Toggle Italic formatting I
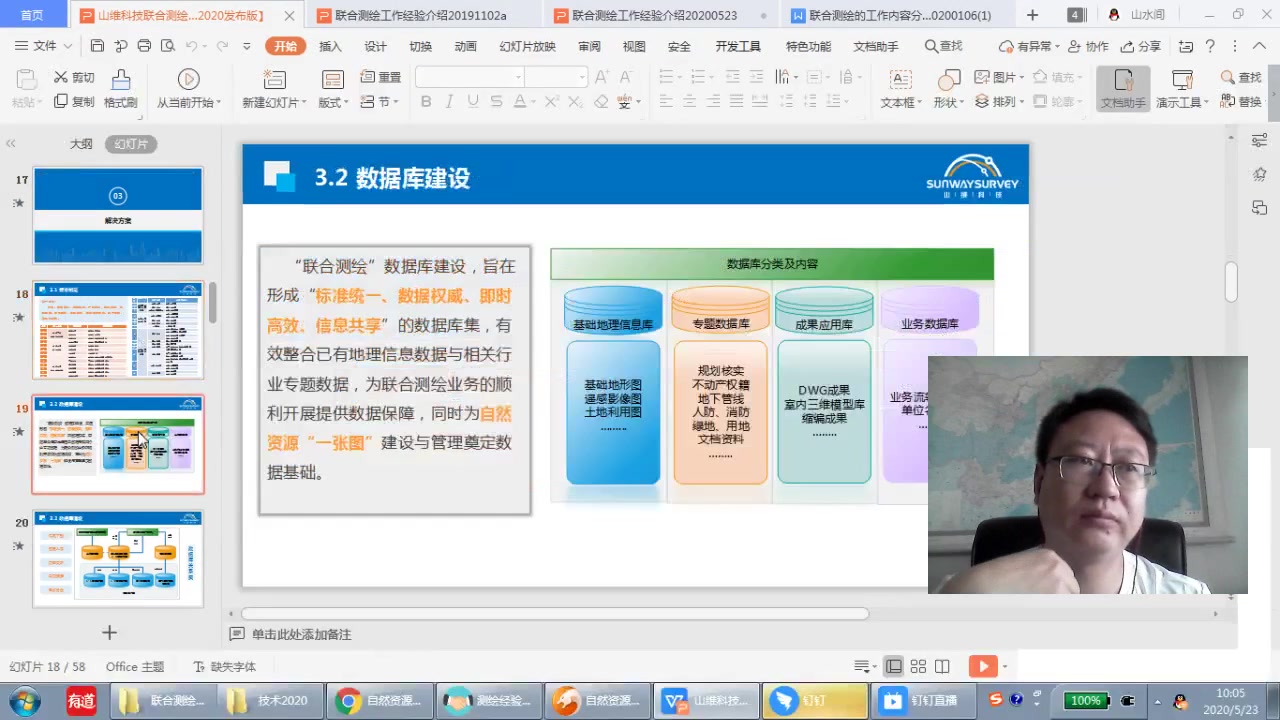The height and width of the screenshot is (720, 1280). 449,101
